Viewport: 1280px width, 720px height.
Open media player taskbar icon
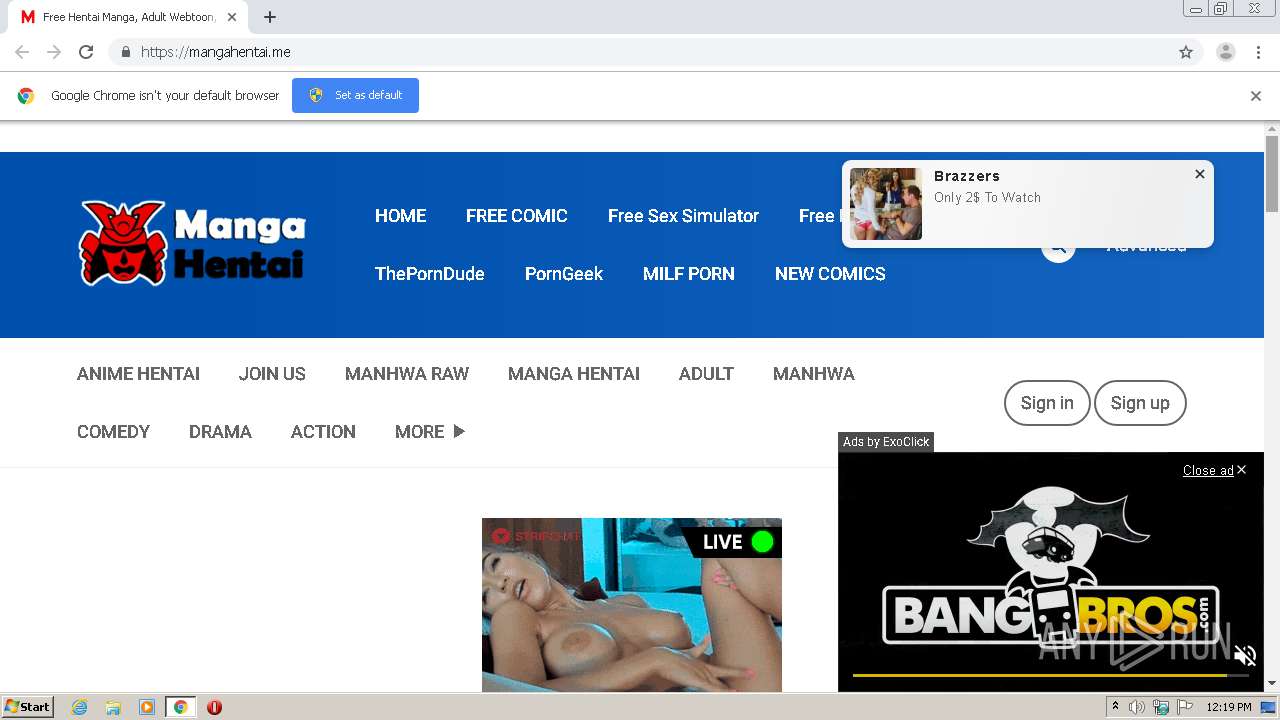[147, 707]
